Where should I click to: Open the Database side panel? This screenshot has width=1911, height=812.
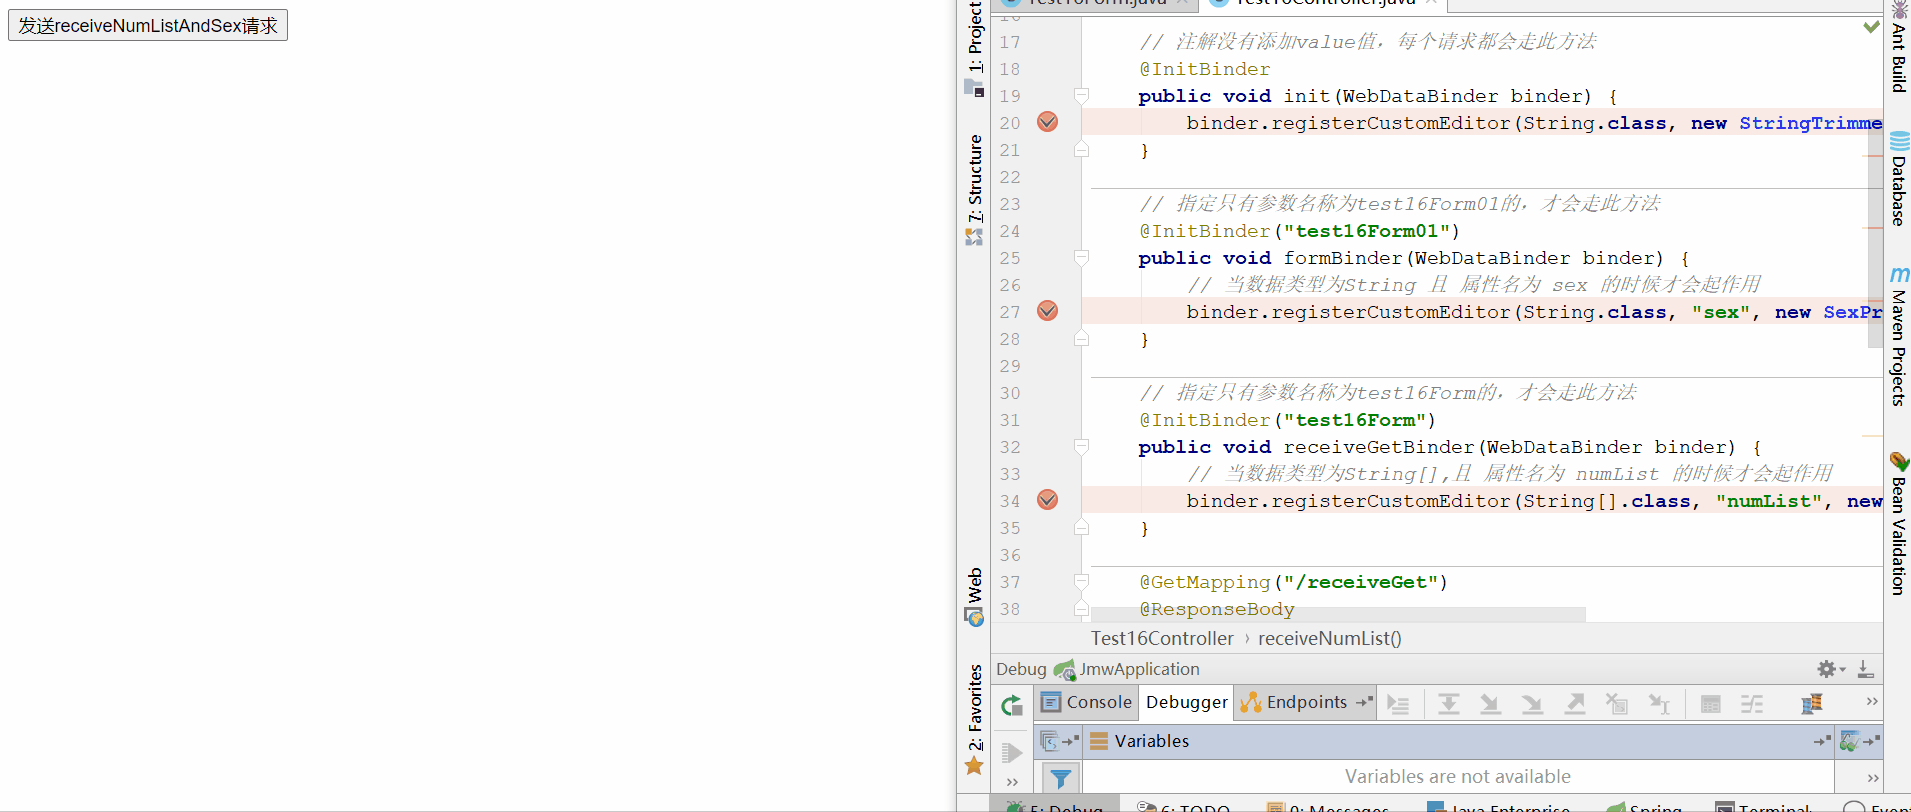pyautogui.click(x=1898, y=180)
